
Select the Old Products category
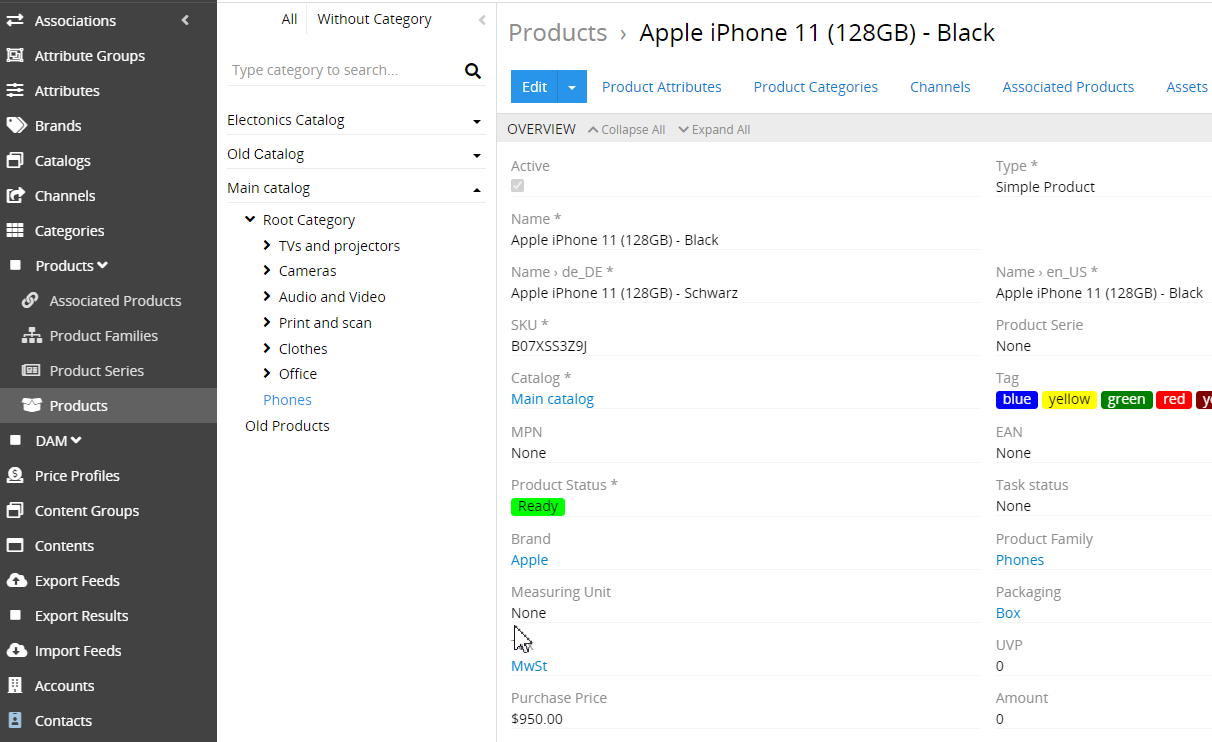pos(287,426)
